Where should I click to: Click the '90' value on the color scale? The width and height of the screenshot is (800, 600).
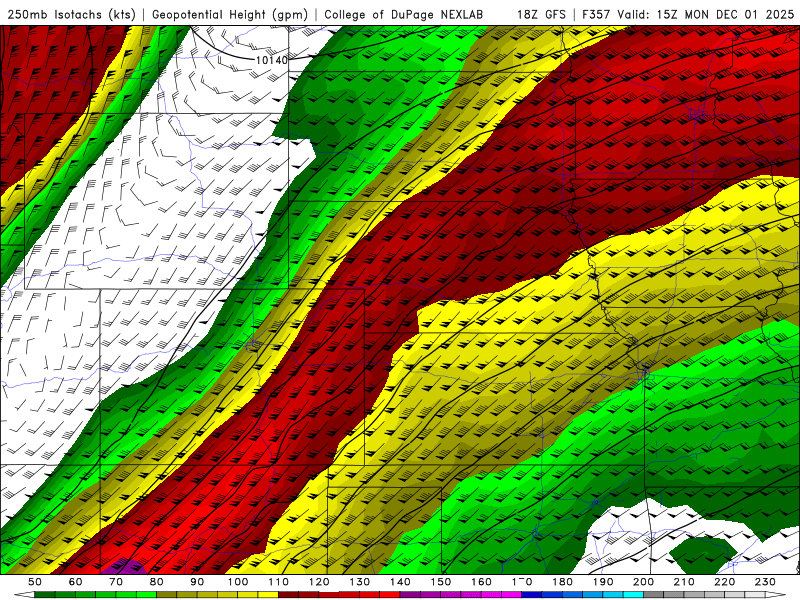coord(197,582)
